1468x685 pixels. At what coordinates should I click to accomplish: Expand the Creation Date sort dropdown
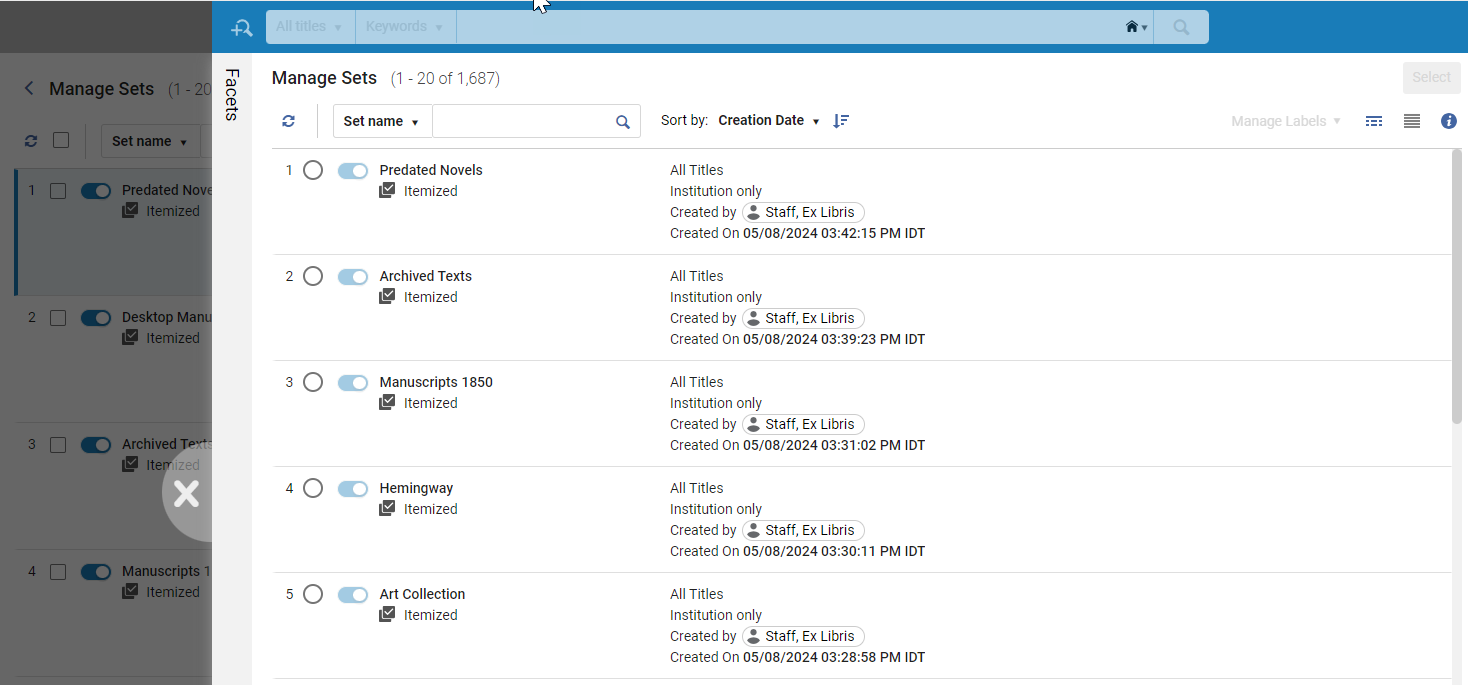pos(769,120)
